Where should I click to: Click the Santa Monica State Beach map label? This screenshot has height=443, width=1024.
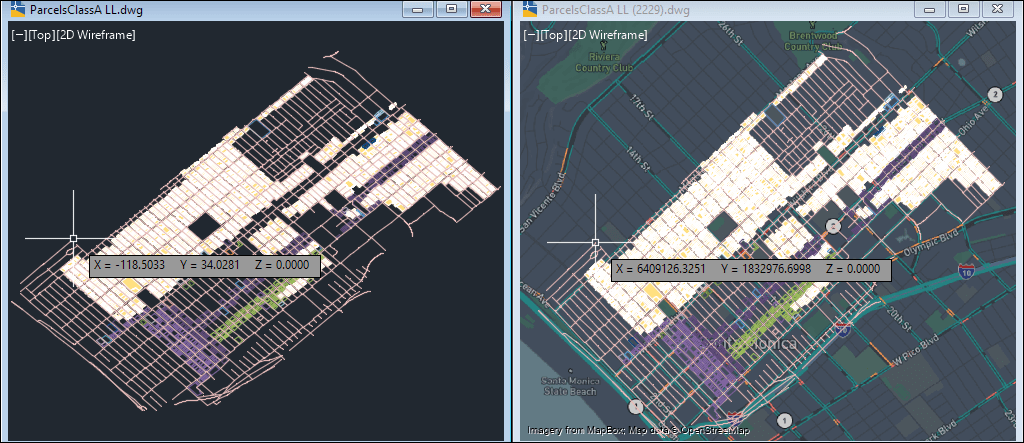coord(570,386)
